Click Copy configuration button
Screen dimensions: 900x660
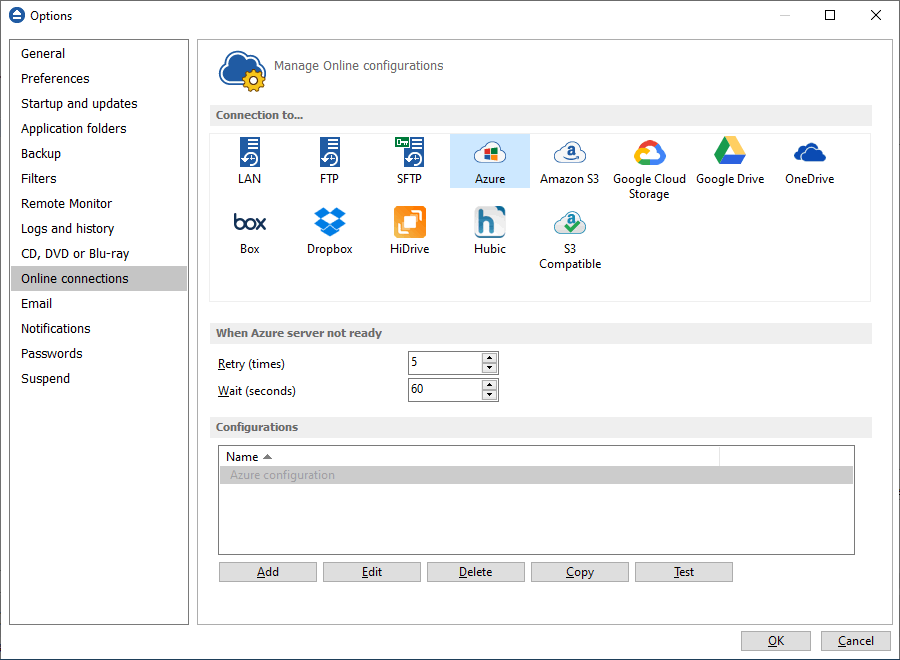click(580, 572)
